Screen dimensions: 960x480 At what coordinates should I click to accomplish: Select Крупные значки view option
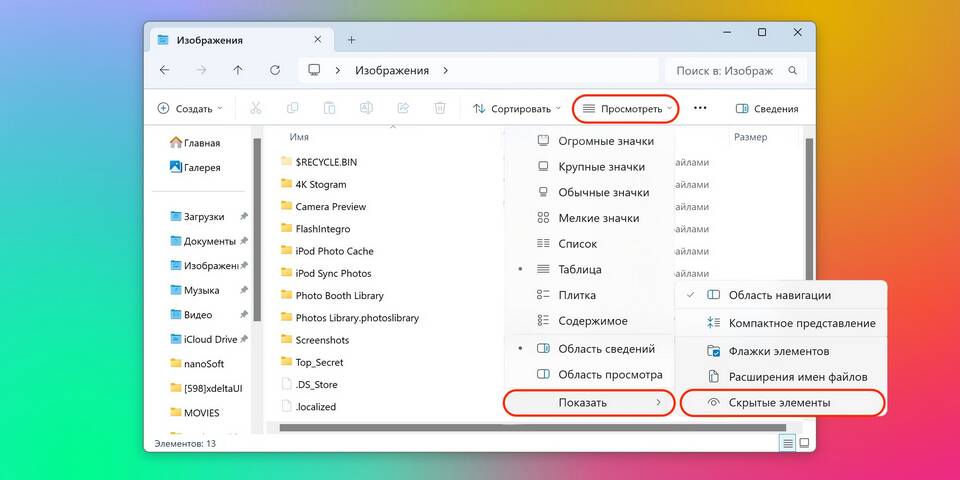click(x=589, y=167)
